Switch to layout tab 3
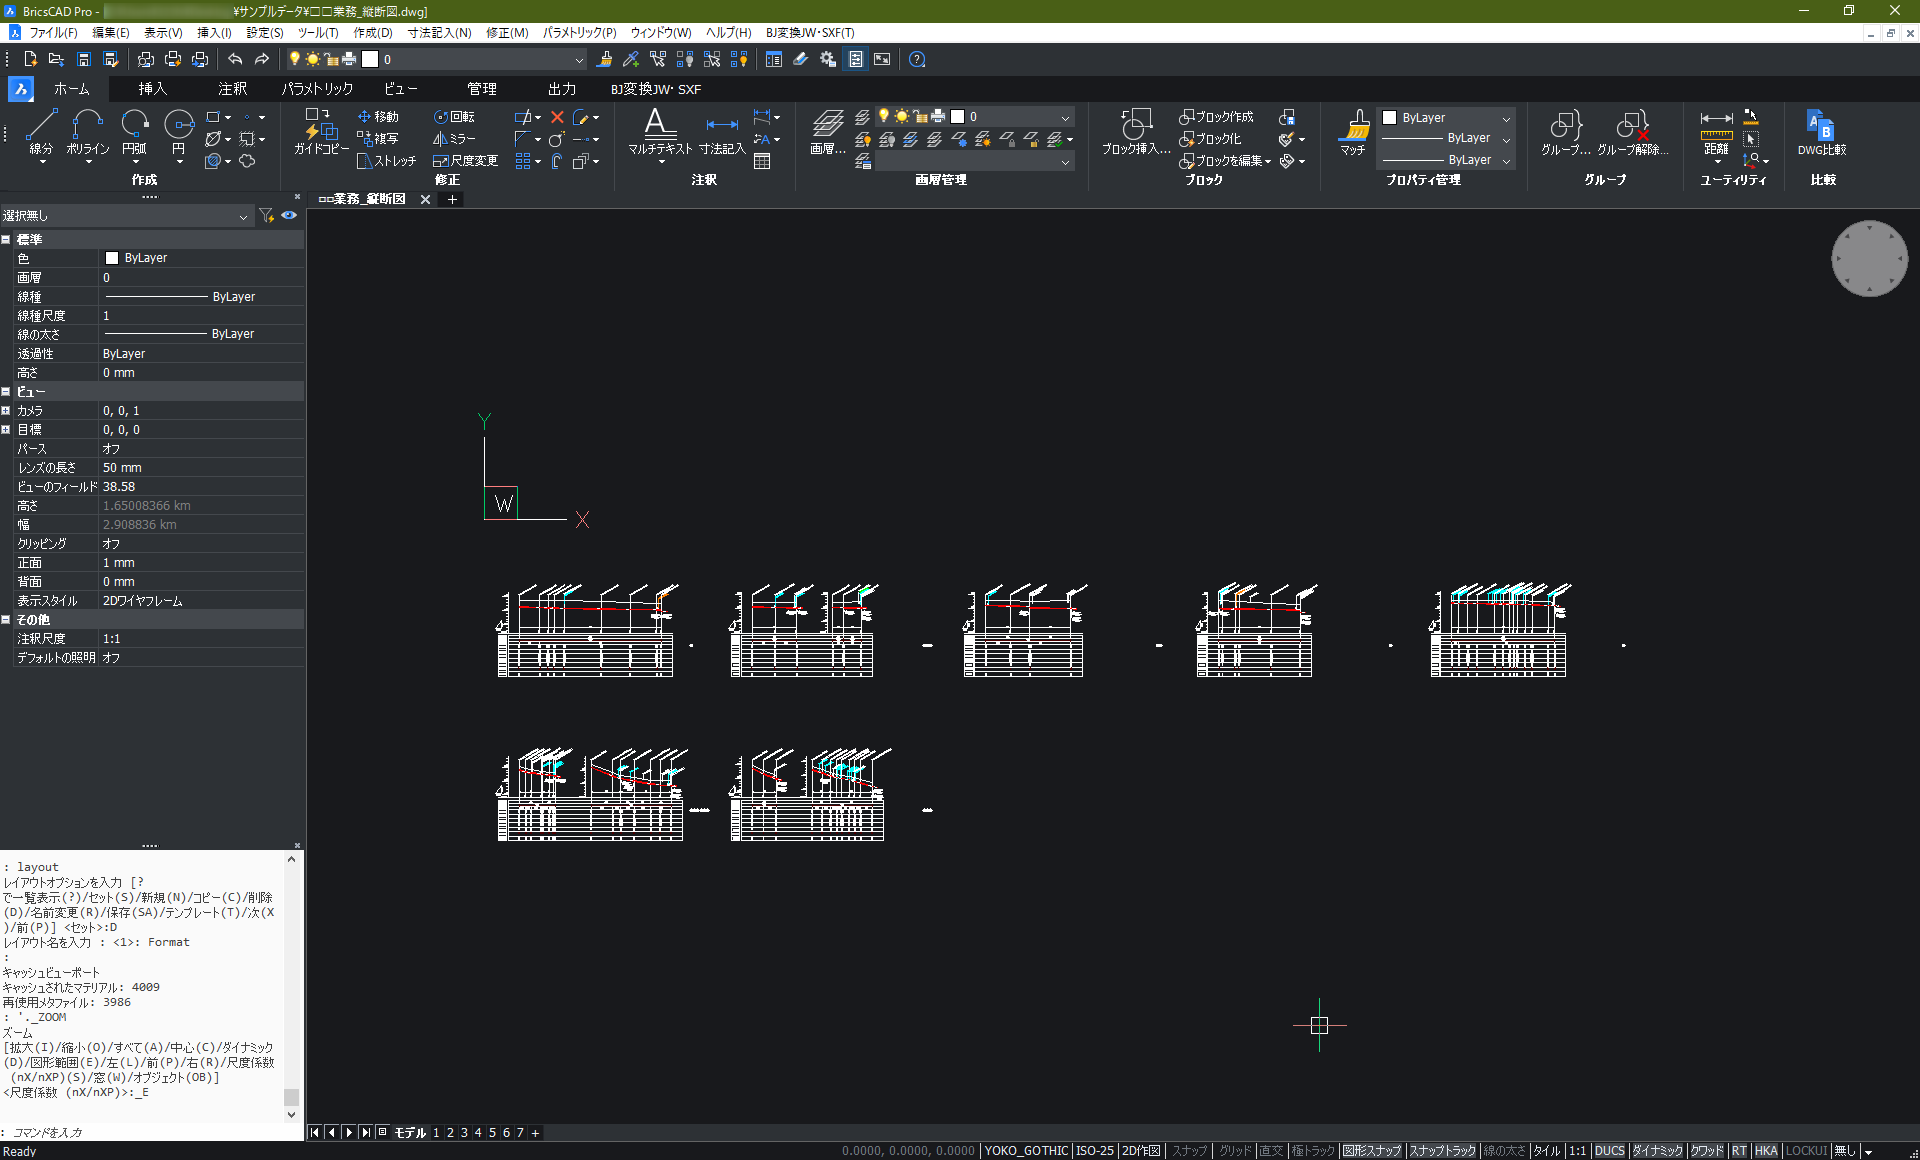This screenshot has height=1160, width=1920. (x=464, y=1133)
